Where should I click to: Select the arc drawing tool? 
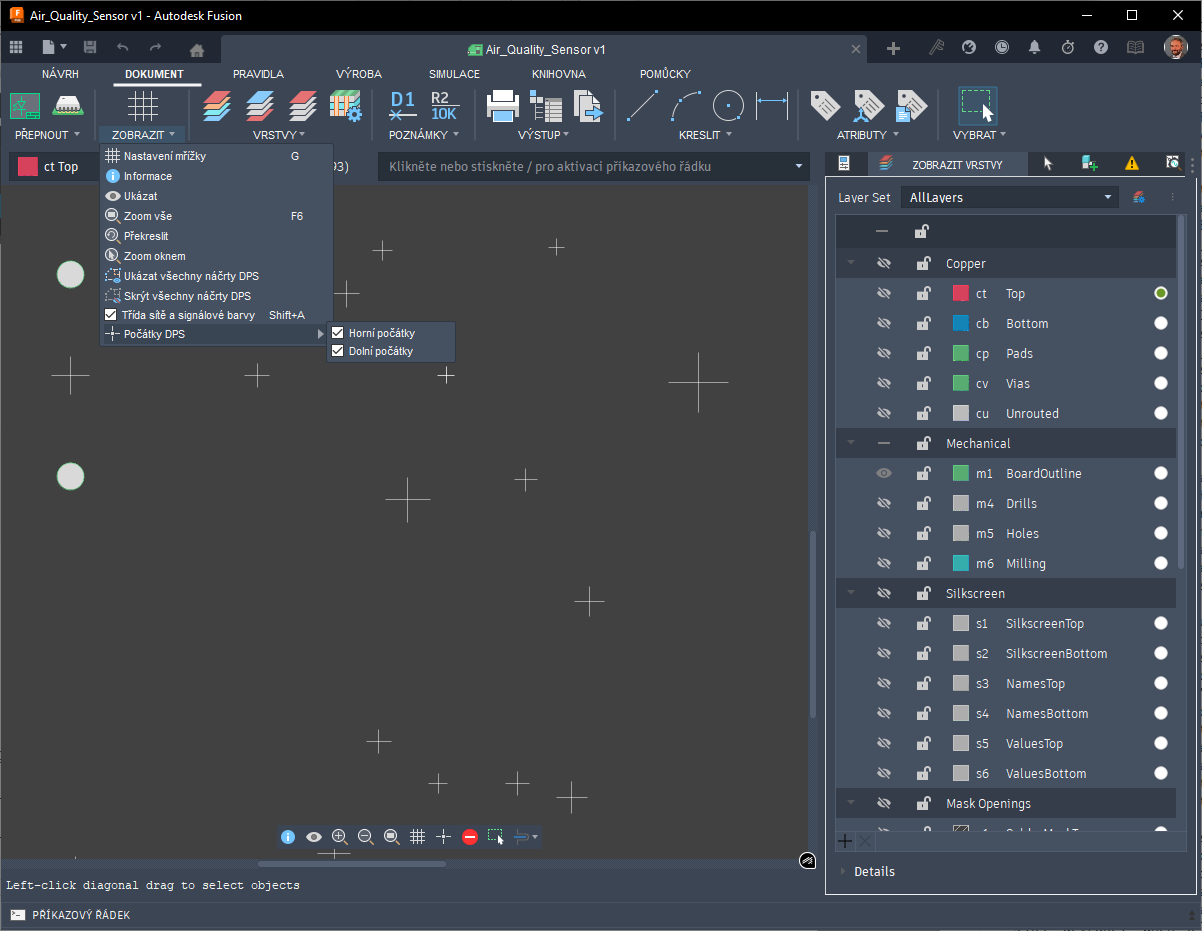[x=685, y=104]
